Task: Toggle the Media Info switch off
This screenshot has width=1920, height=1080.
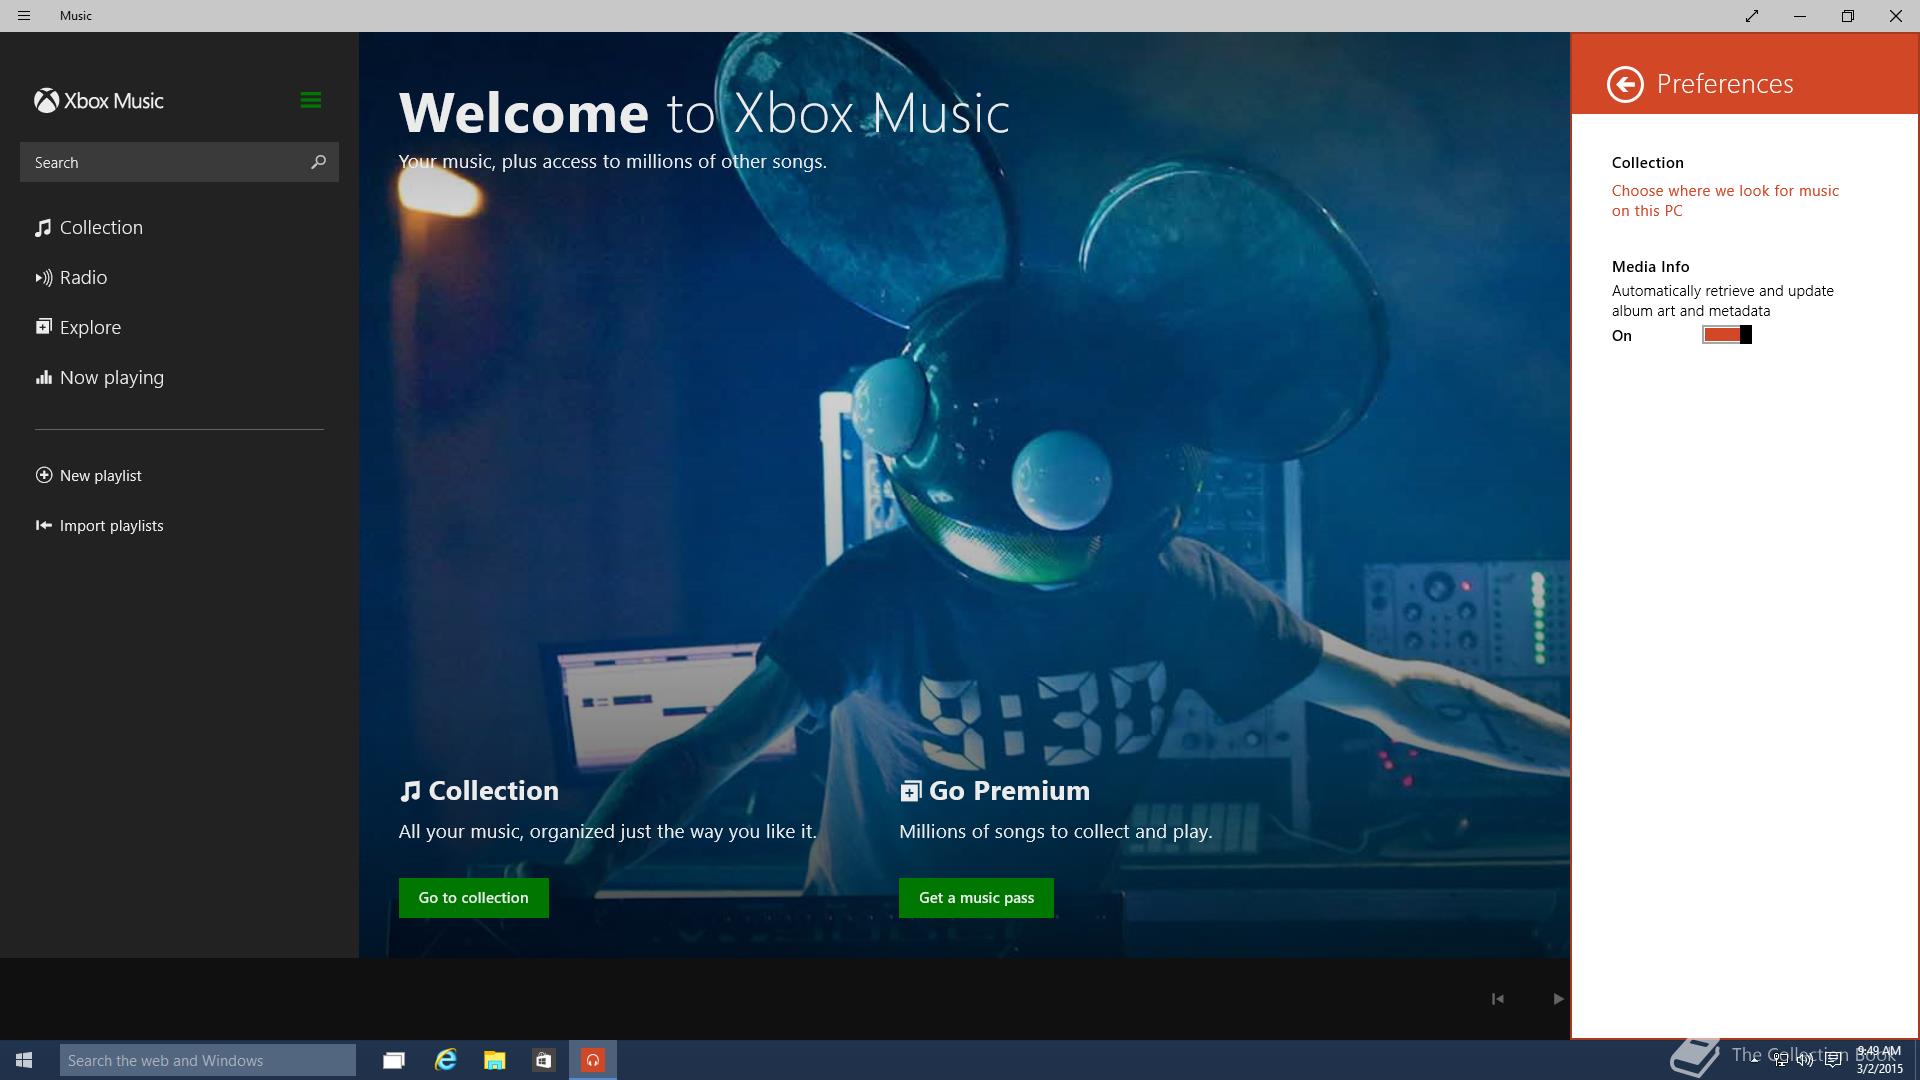Action: coord(1727,335)
